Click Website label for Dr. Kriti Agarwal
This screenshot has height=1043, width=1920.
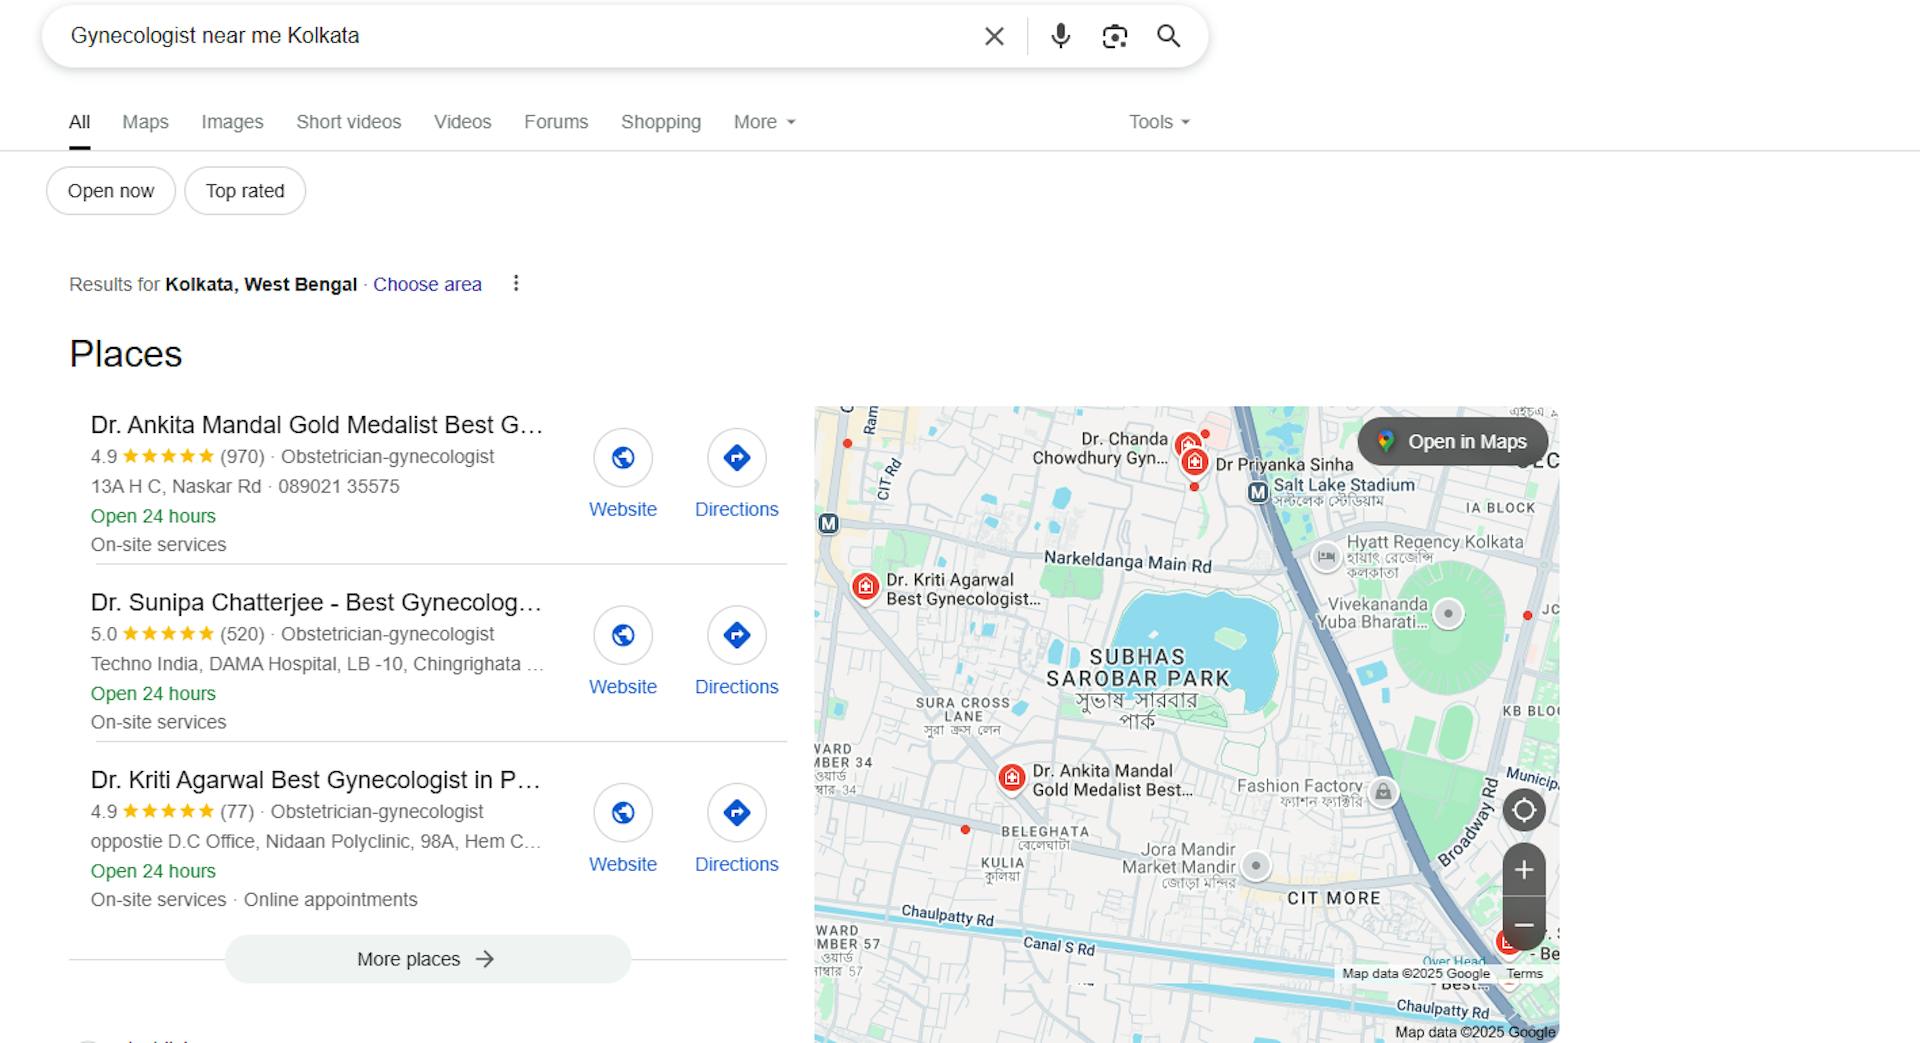point(623,864)
